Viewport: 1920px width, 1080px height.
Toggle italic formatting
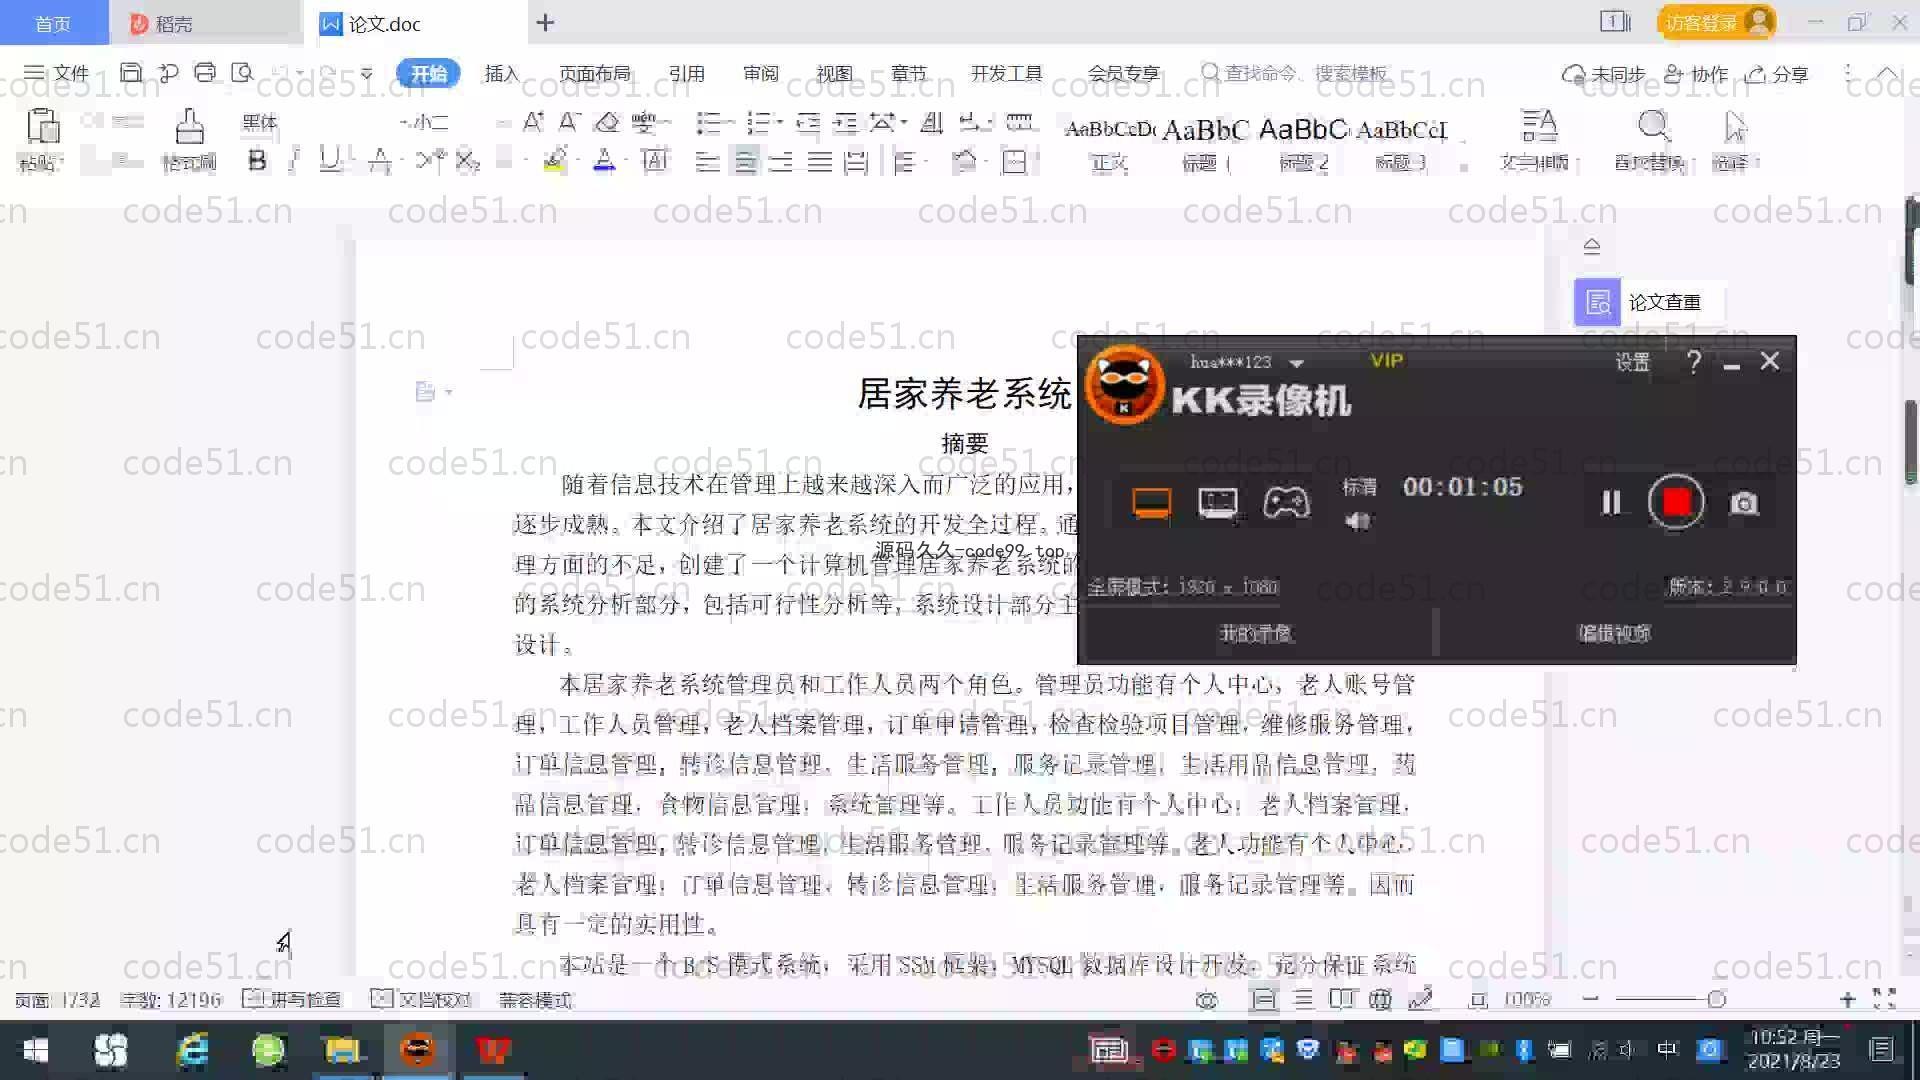coord(294,160)
